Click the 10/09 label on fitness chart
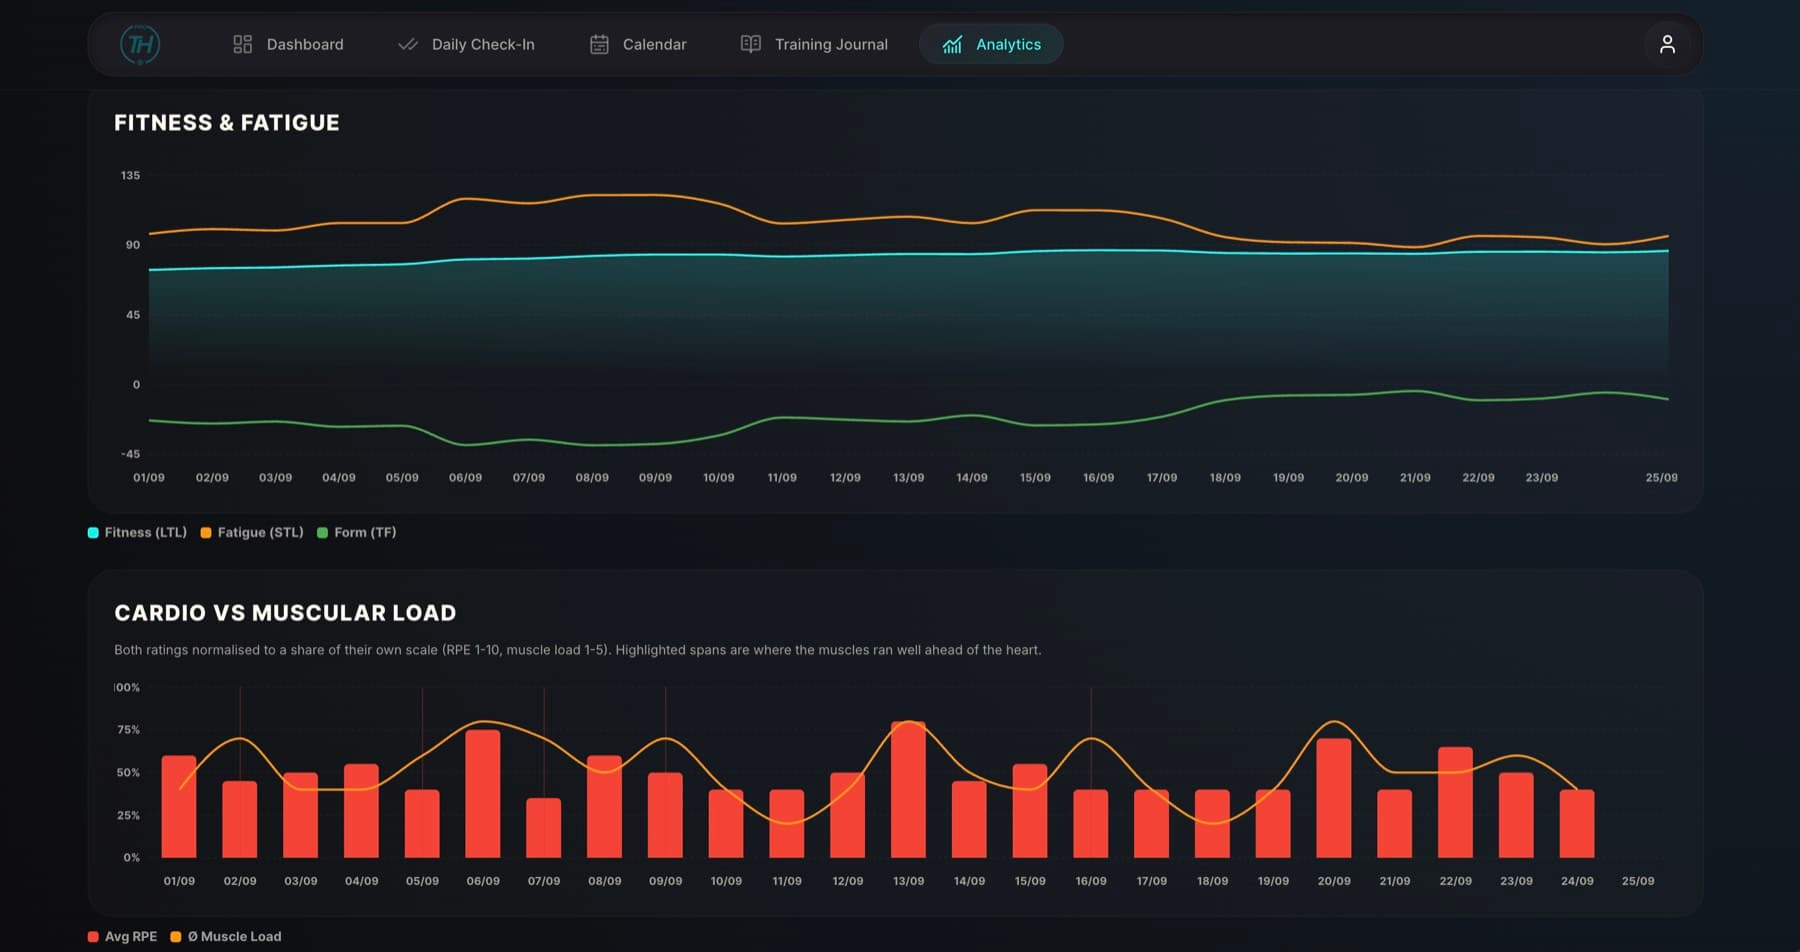 (719, 478)
